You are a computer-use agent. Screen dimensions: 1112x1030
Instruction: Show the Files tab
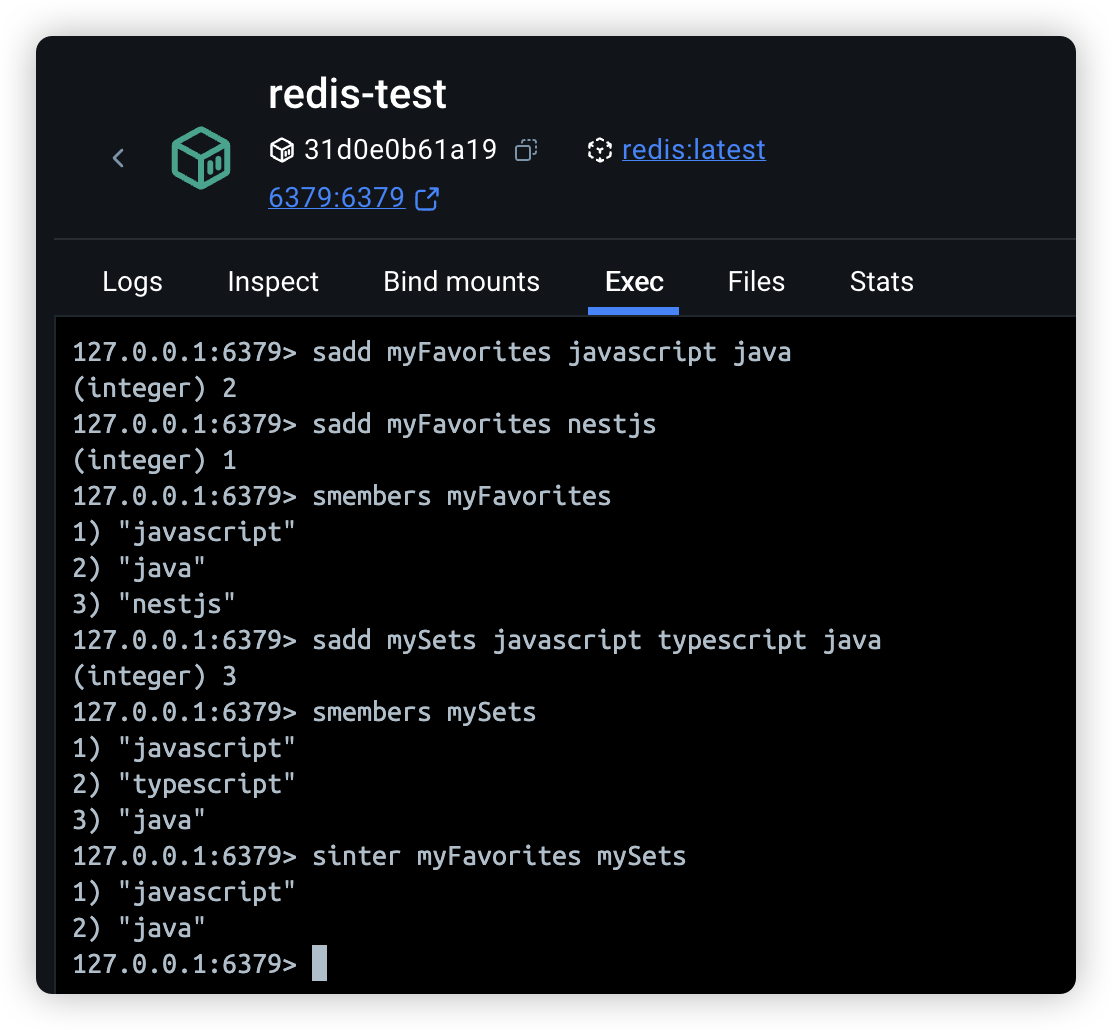[x=756, y=282]
